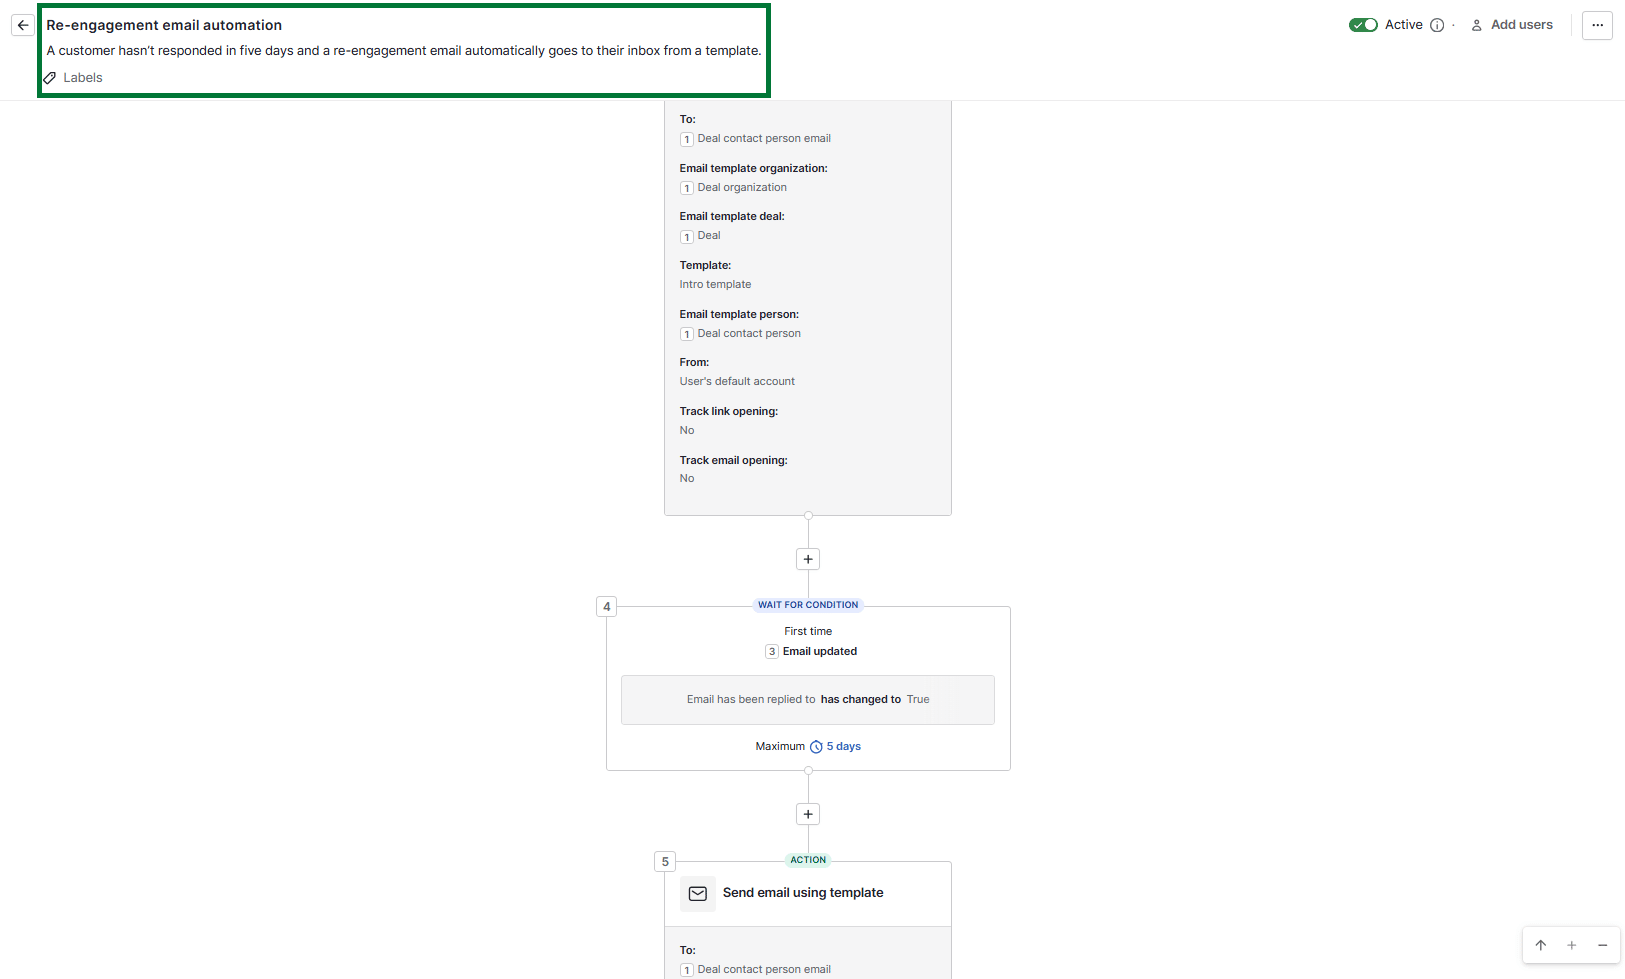Click the True condition value

pos(918,700)
